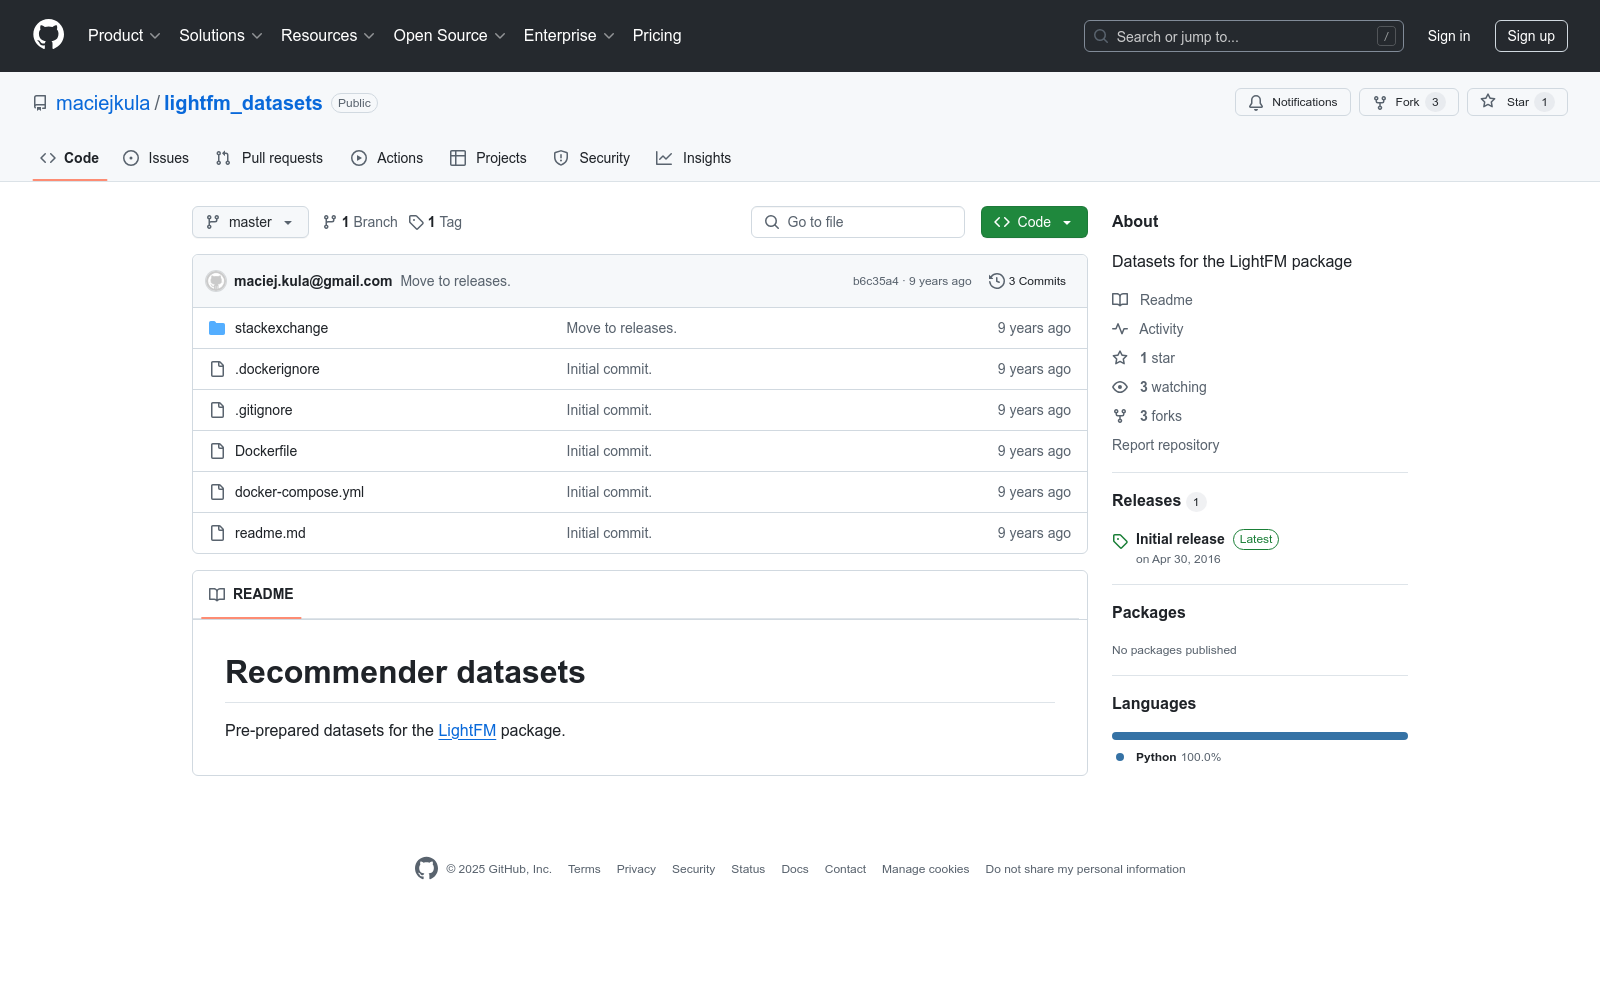Screen dimensions: 1600x1000
Task: Click the pulse icon beside Activity
Action: click(x=1120, y=329)
